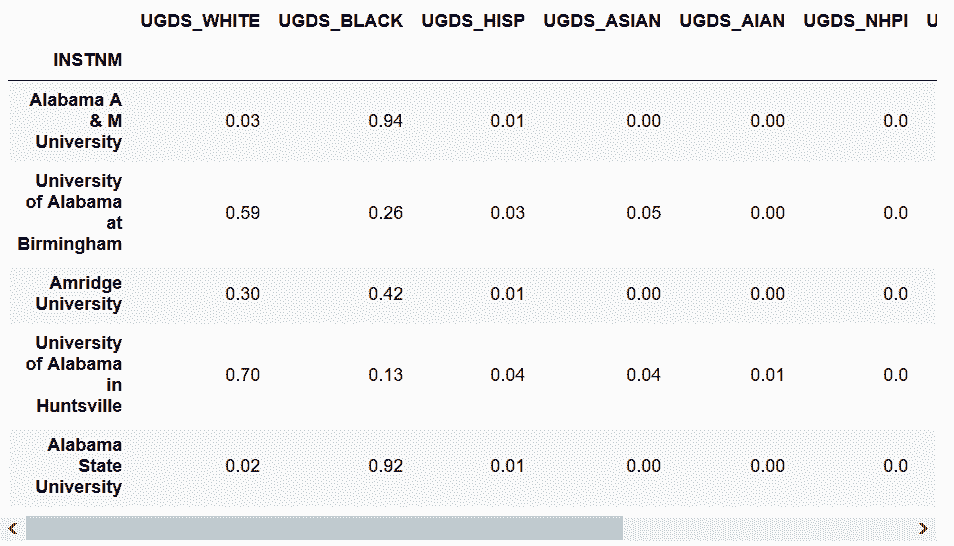Image resolution: width=954 pixels, height=546 pixels.
Task: Click the right scroll arrow
Action: tap(923, 528)
